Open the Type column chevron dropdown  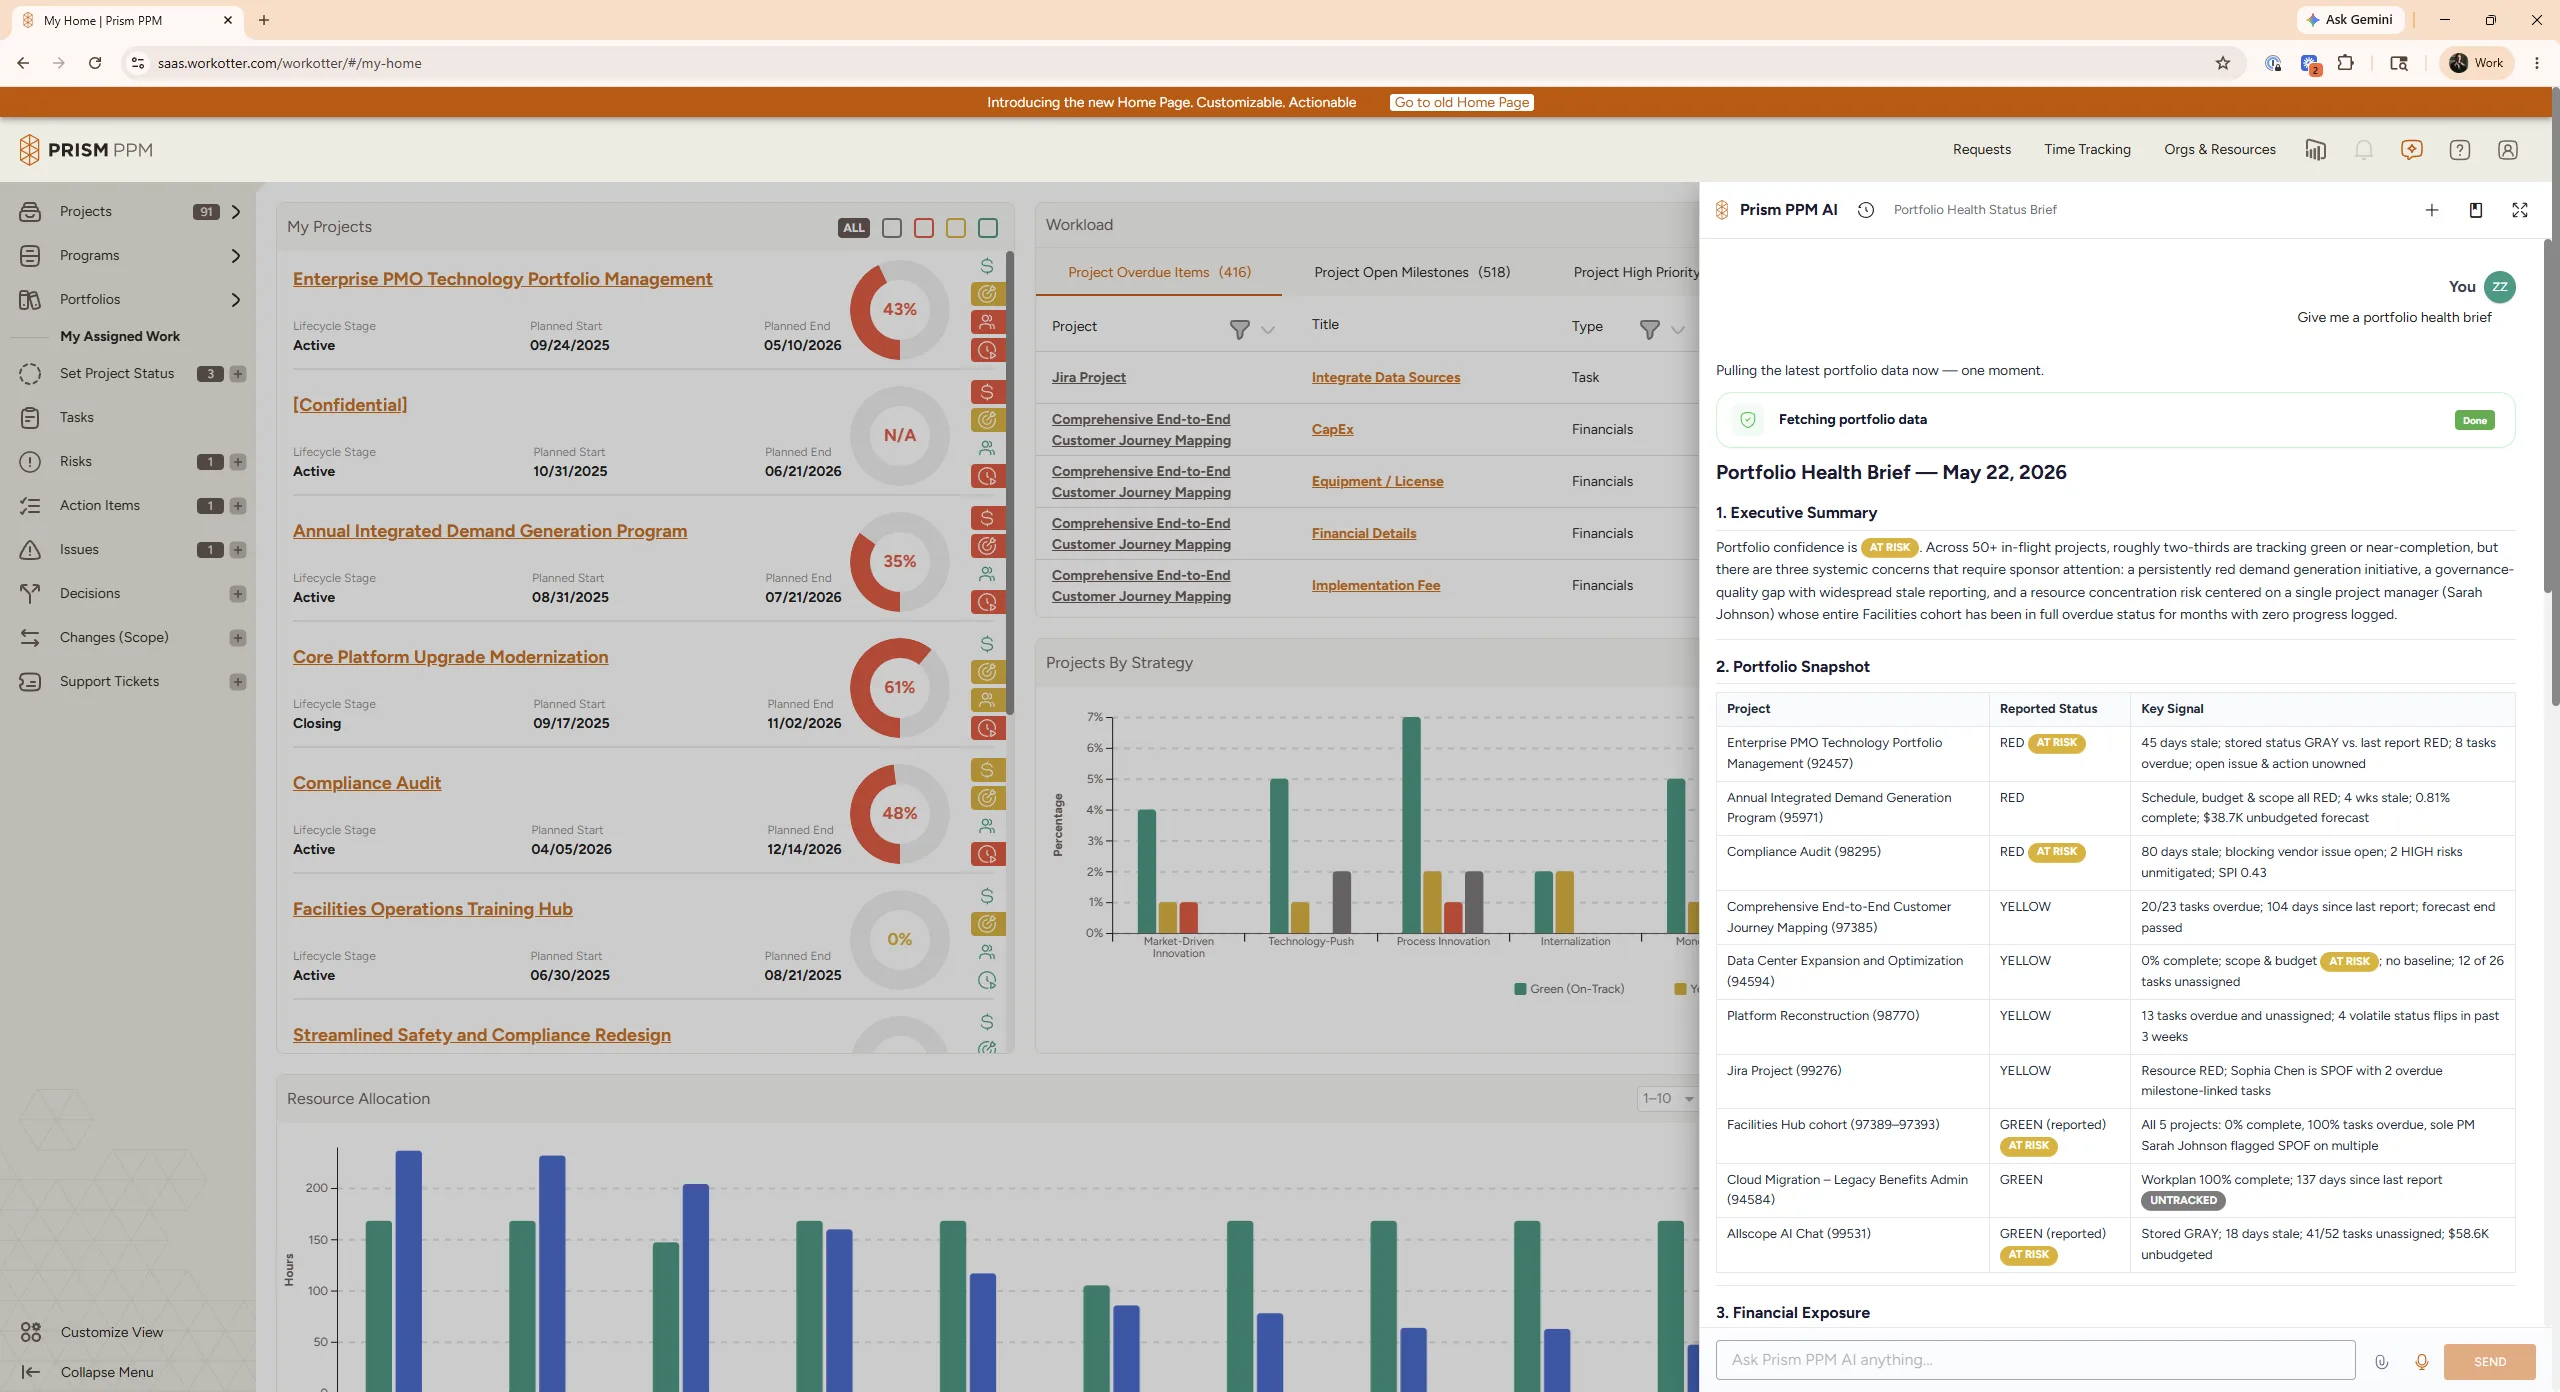pos(1678,330)
